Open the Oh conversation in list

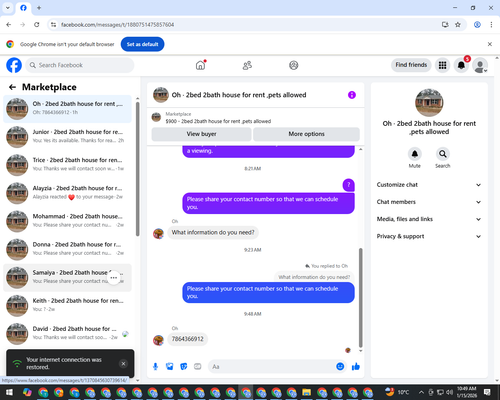67,109
